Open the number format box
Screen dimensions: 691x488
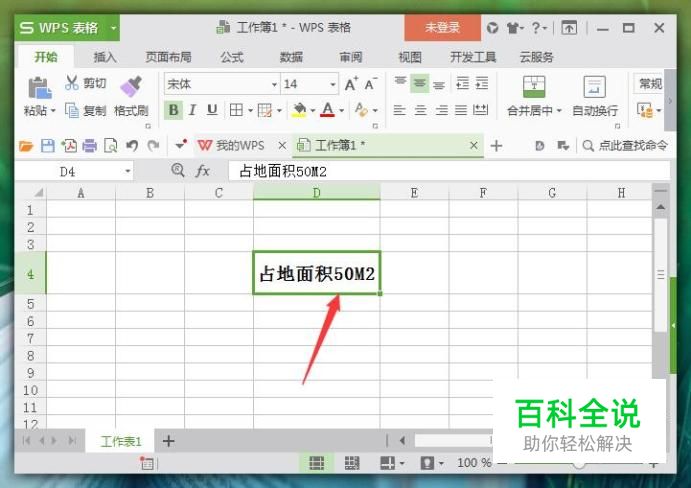pos(650,84)
